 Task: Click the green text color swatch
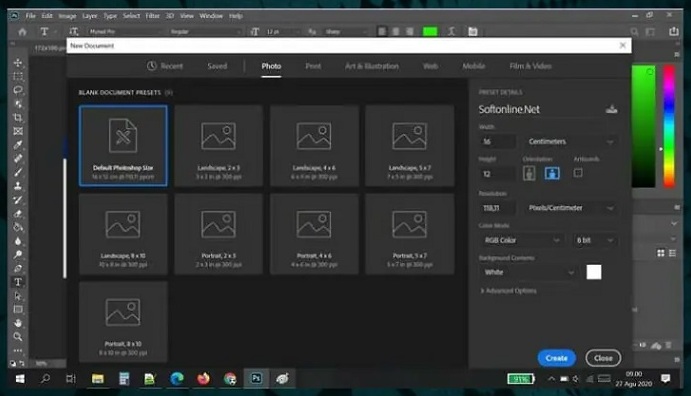430,31
